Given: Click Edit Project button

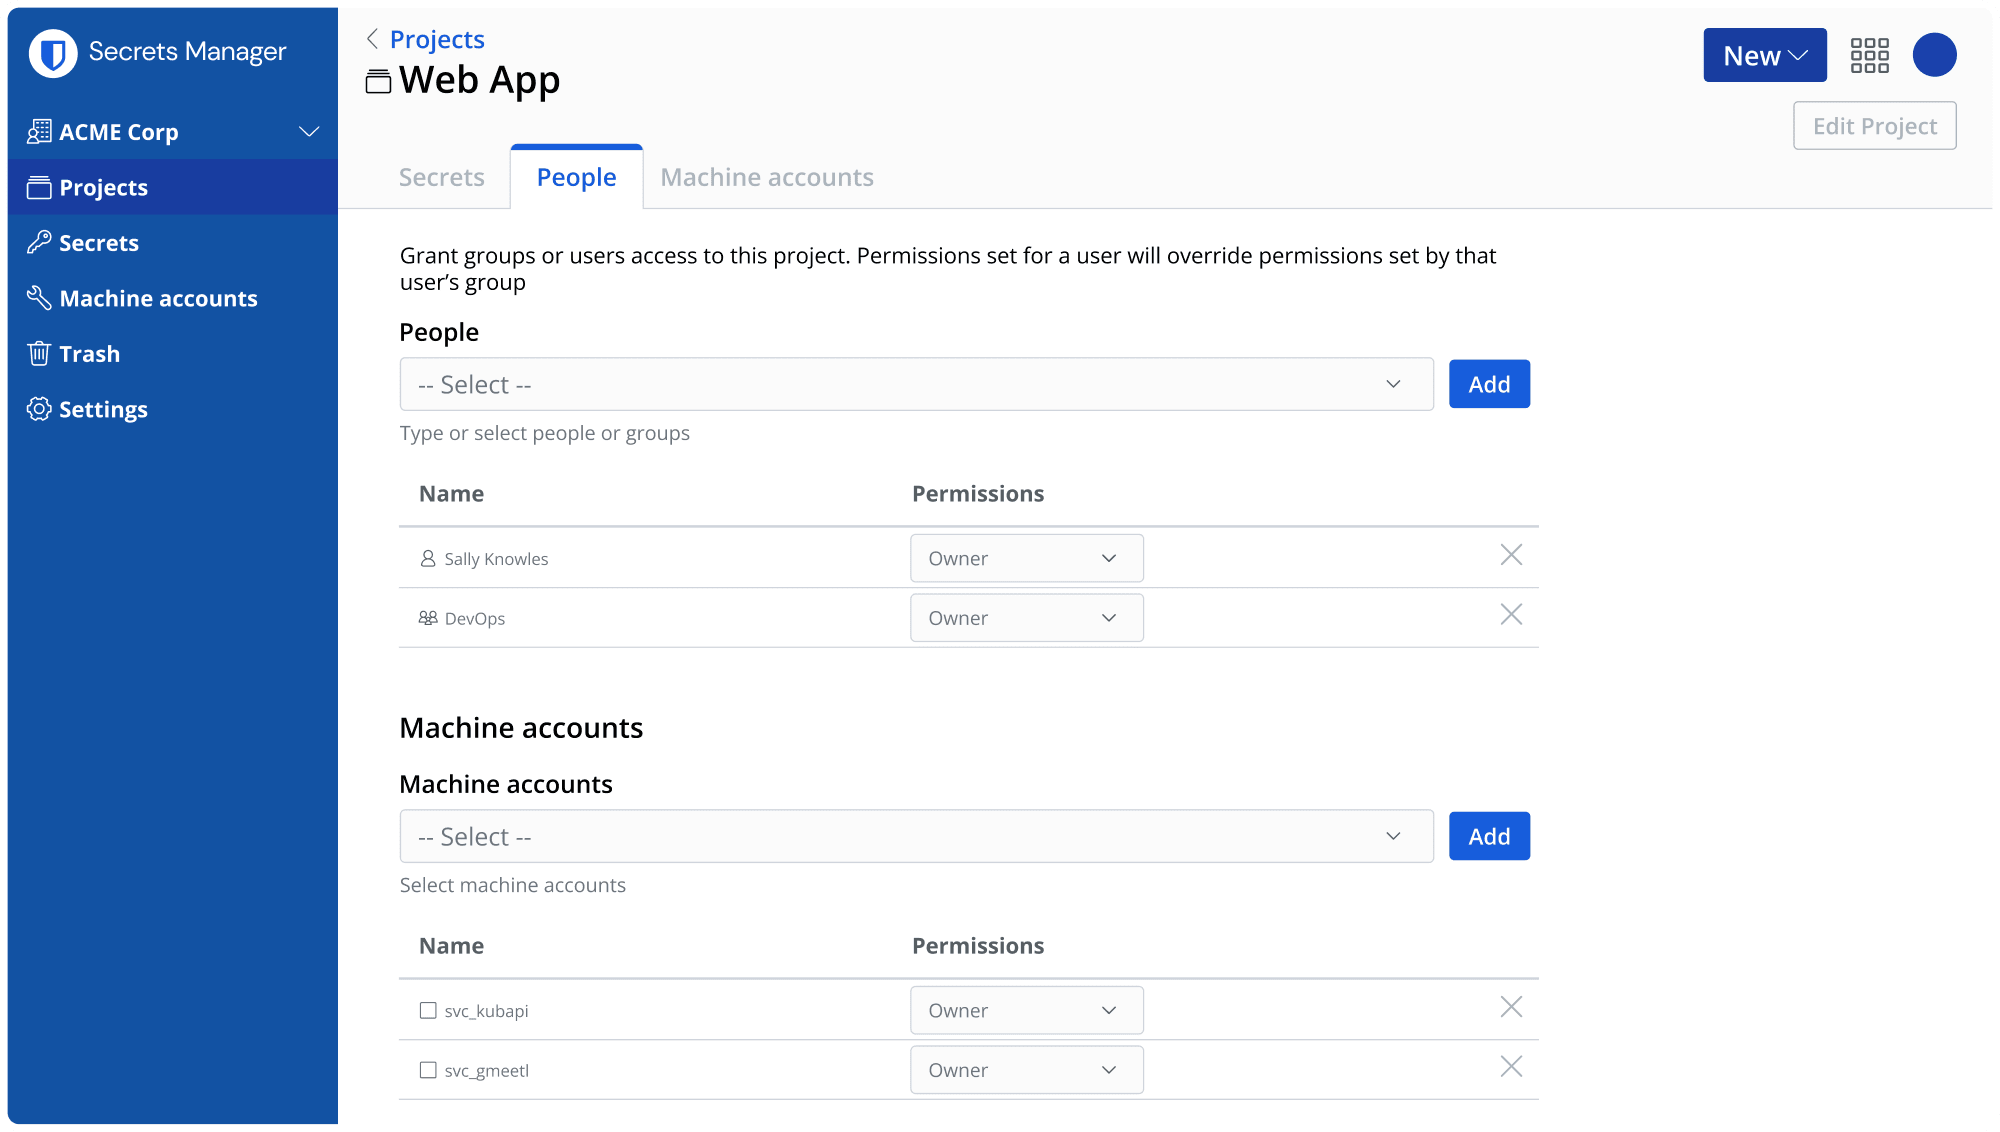Looking at the screenshot, I should [1874, 125].
